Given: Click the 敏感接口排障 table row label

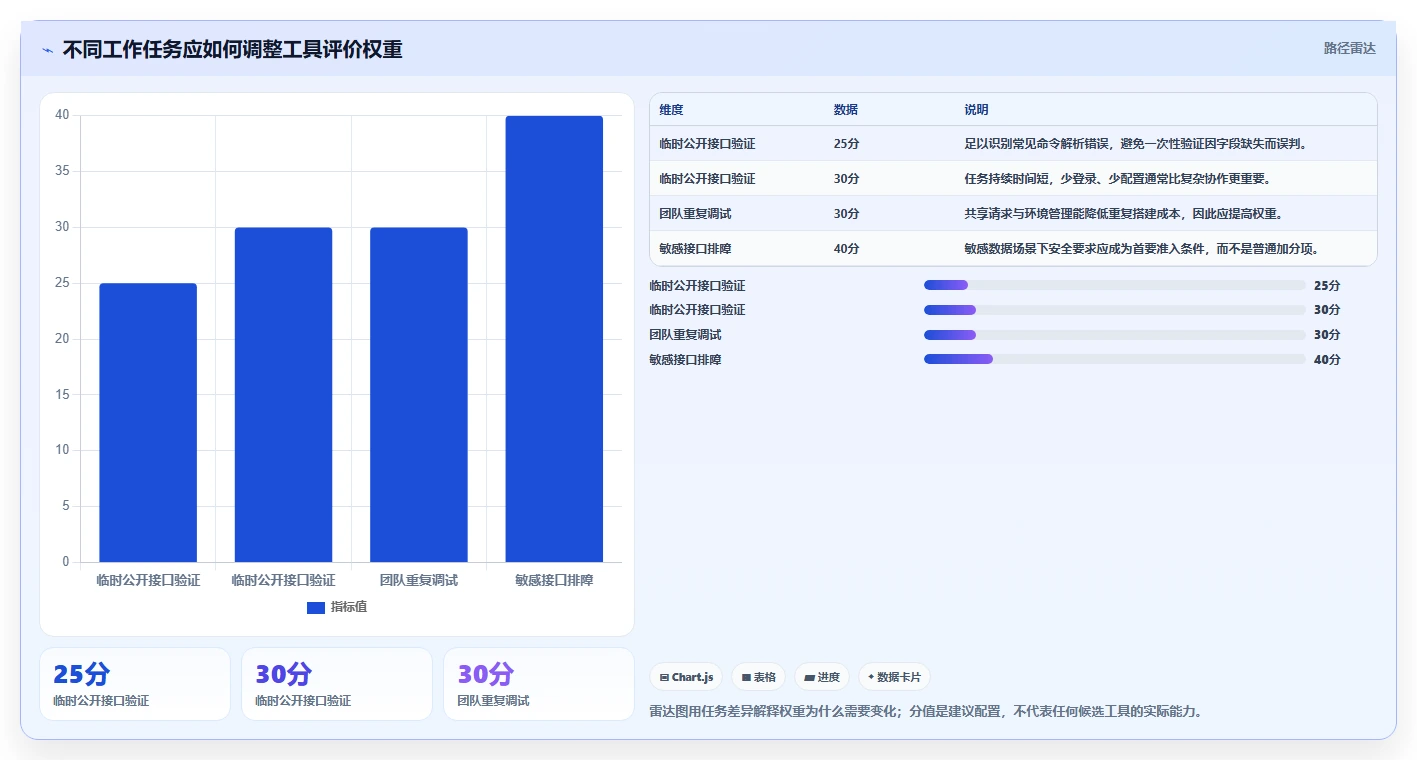Looking at the screenshot, I should tap(696, 248).
